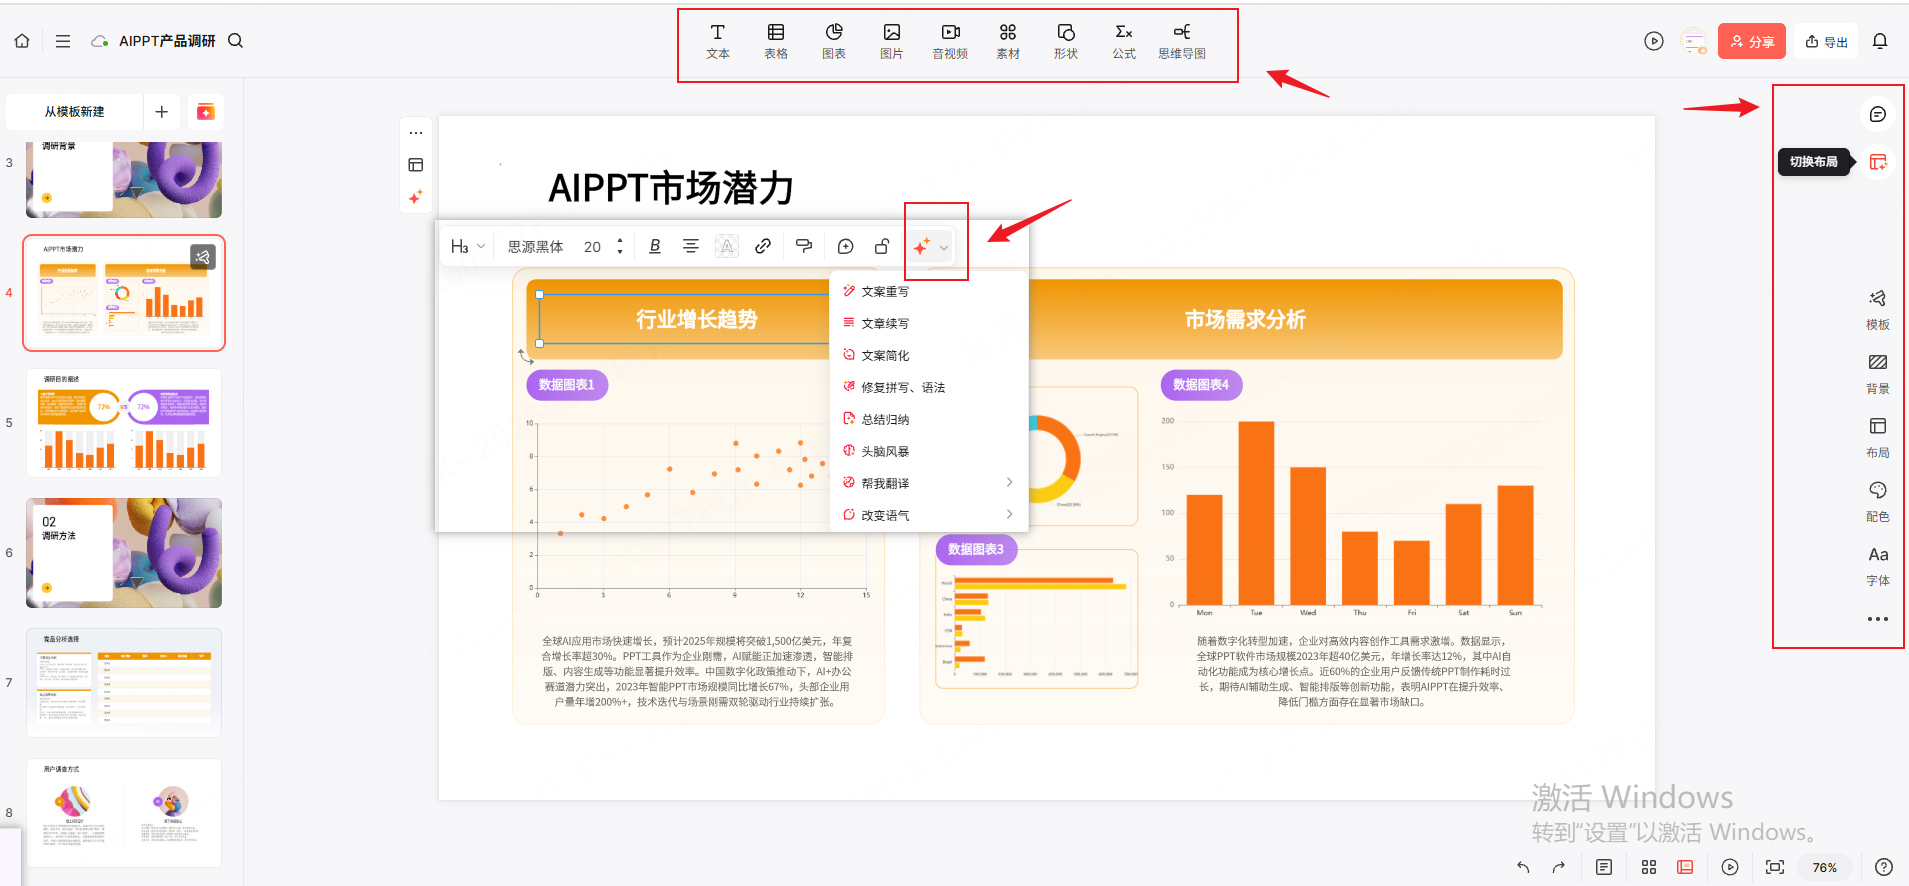The height and width of the screenshot is (886, 1909).
Task: Expand 改变语气 change tone submenu
Action: tap(929, 516)
